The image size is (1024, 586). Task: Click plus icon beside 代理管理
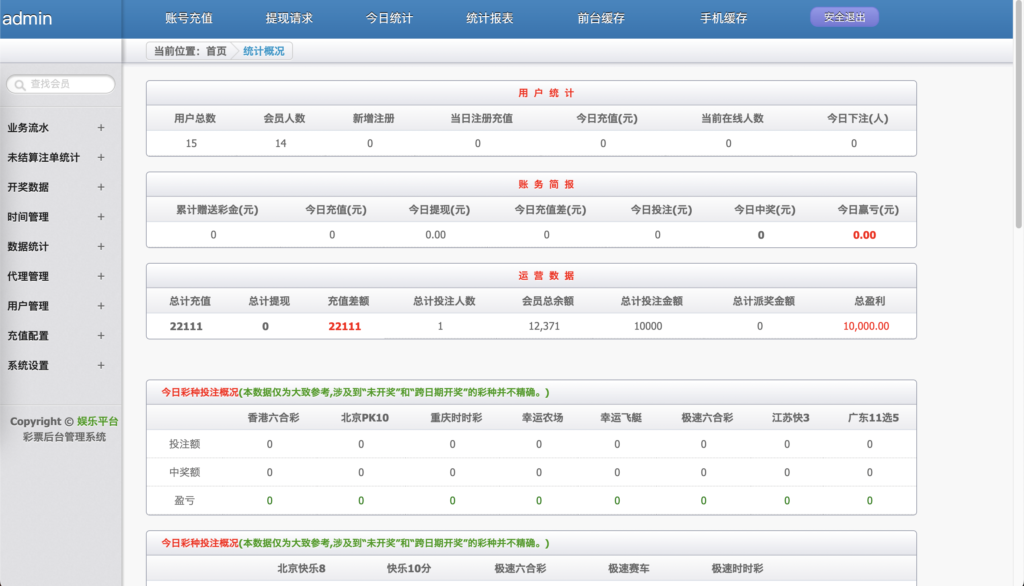[x=100, y=276]
